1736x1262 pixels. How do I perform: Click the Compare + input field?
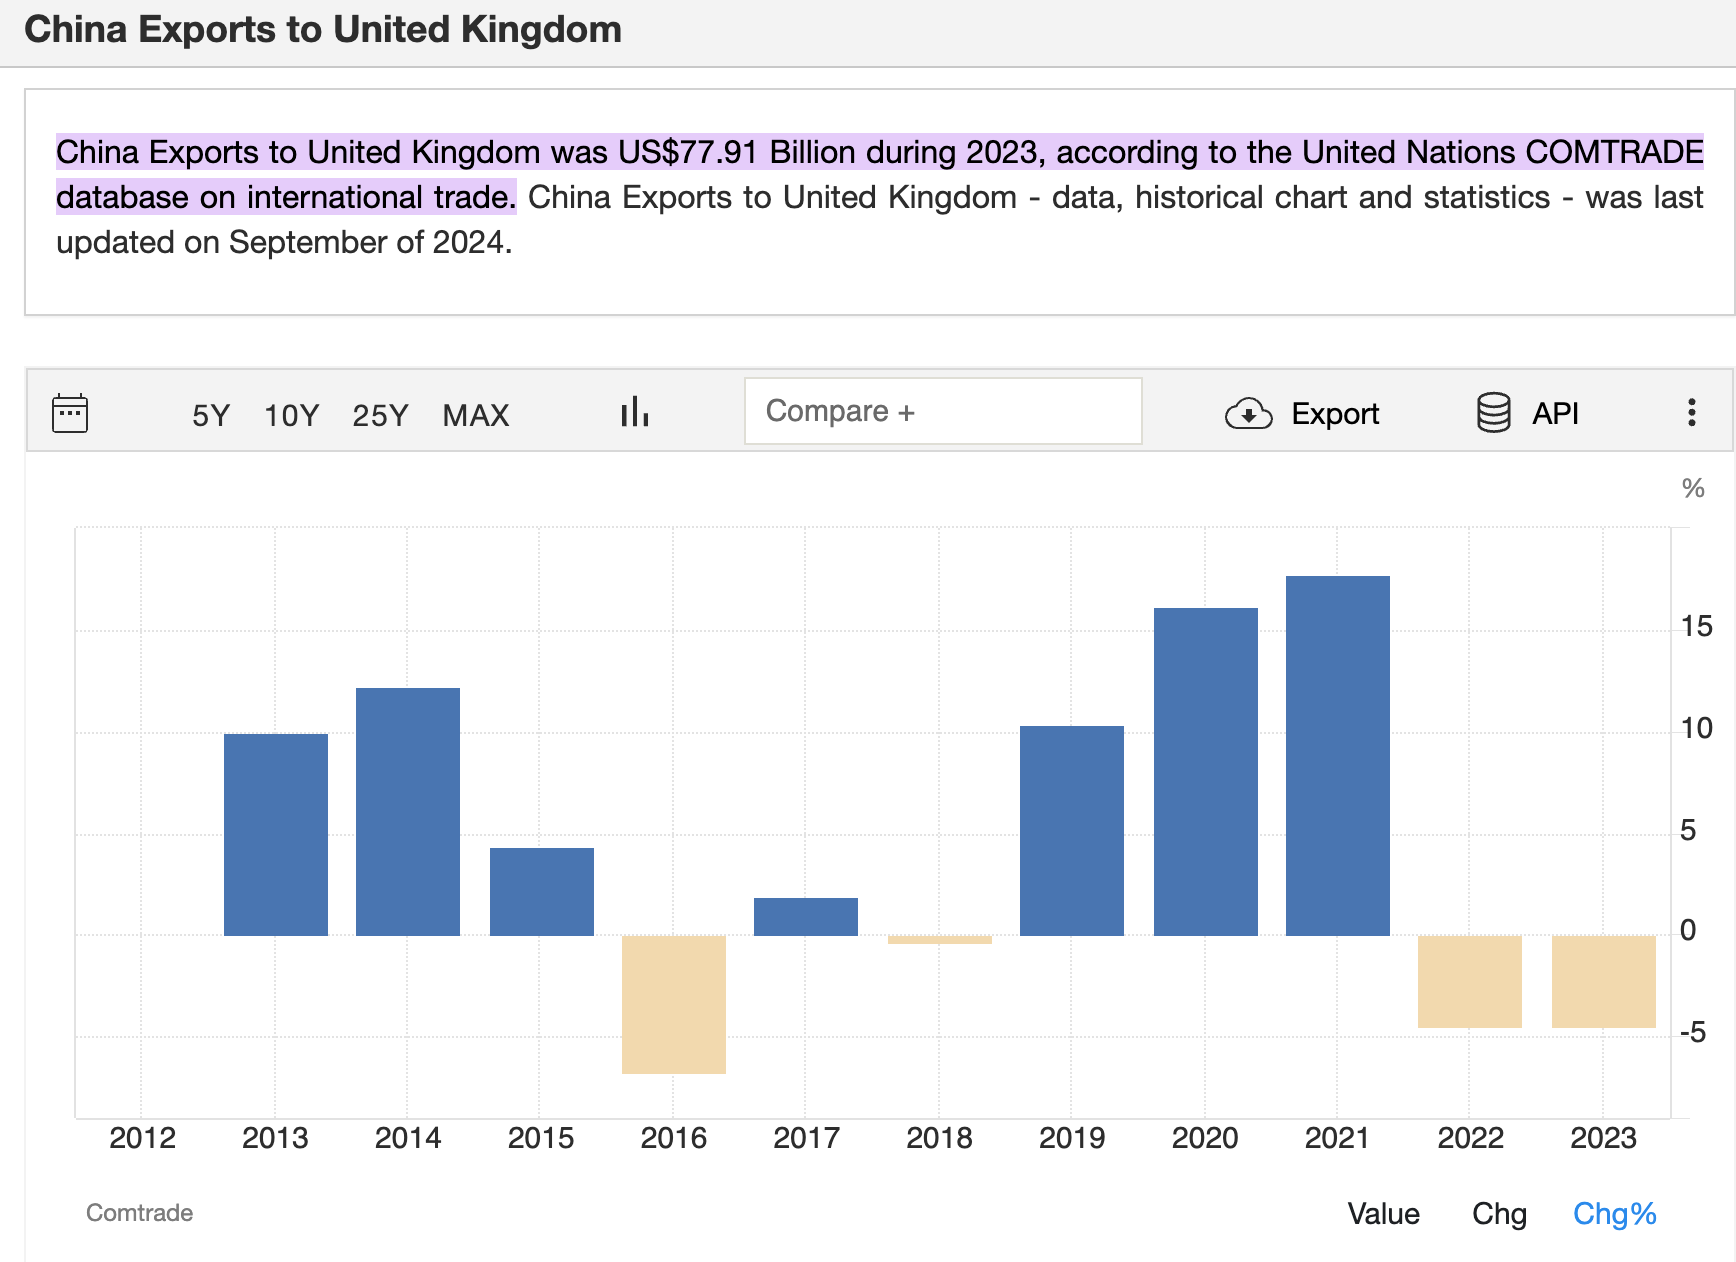point(943,411)
